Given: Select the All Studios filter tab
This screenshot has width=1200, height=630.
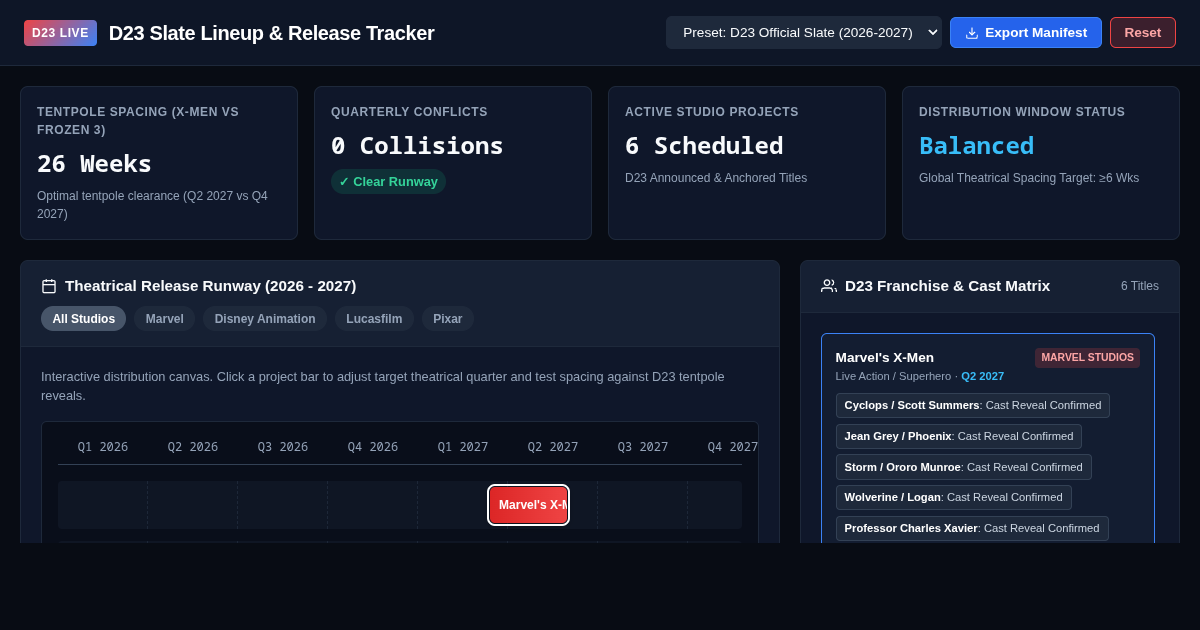Looking at the screenshot, I should pos(84,319).
